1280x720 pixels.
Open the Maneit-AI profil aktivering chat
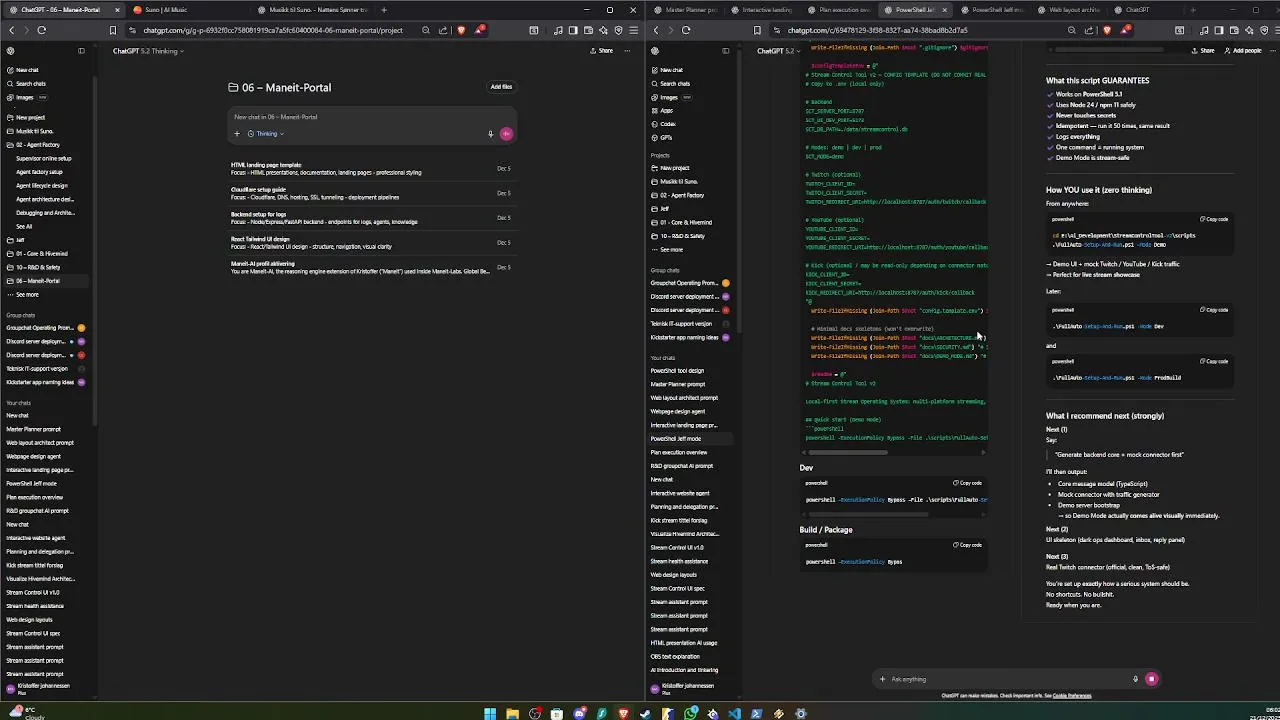[x=371, y=267]
